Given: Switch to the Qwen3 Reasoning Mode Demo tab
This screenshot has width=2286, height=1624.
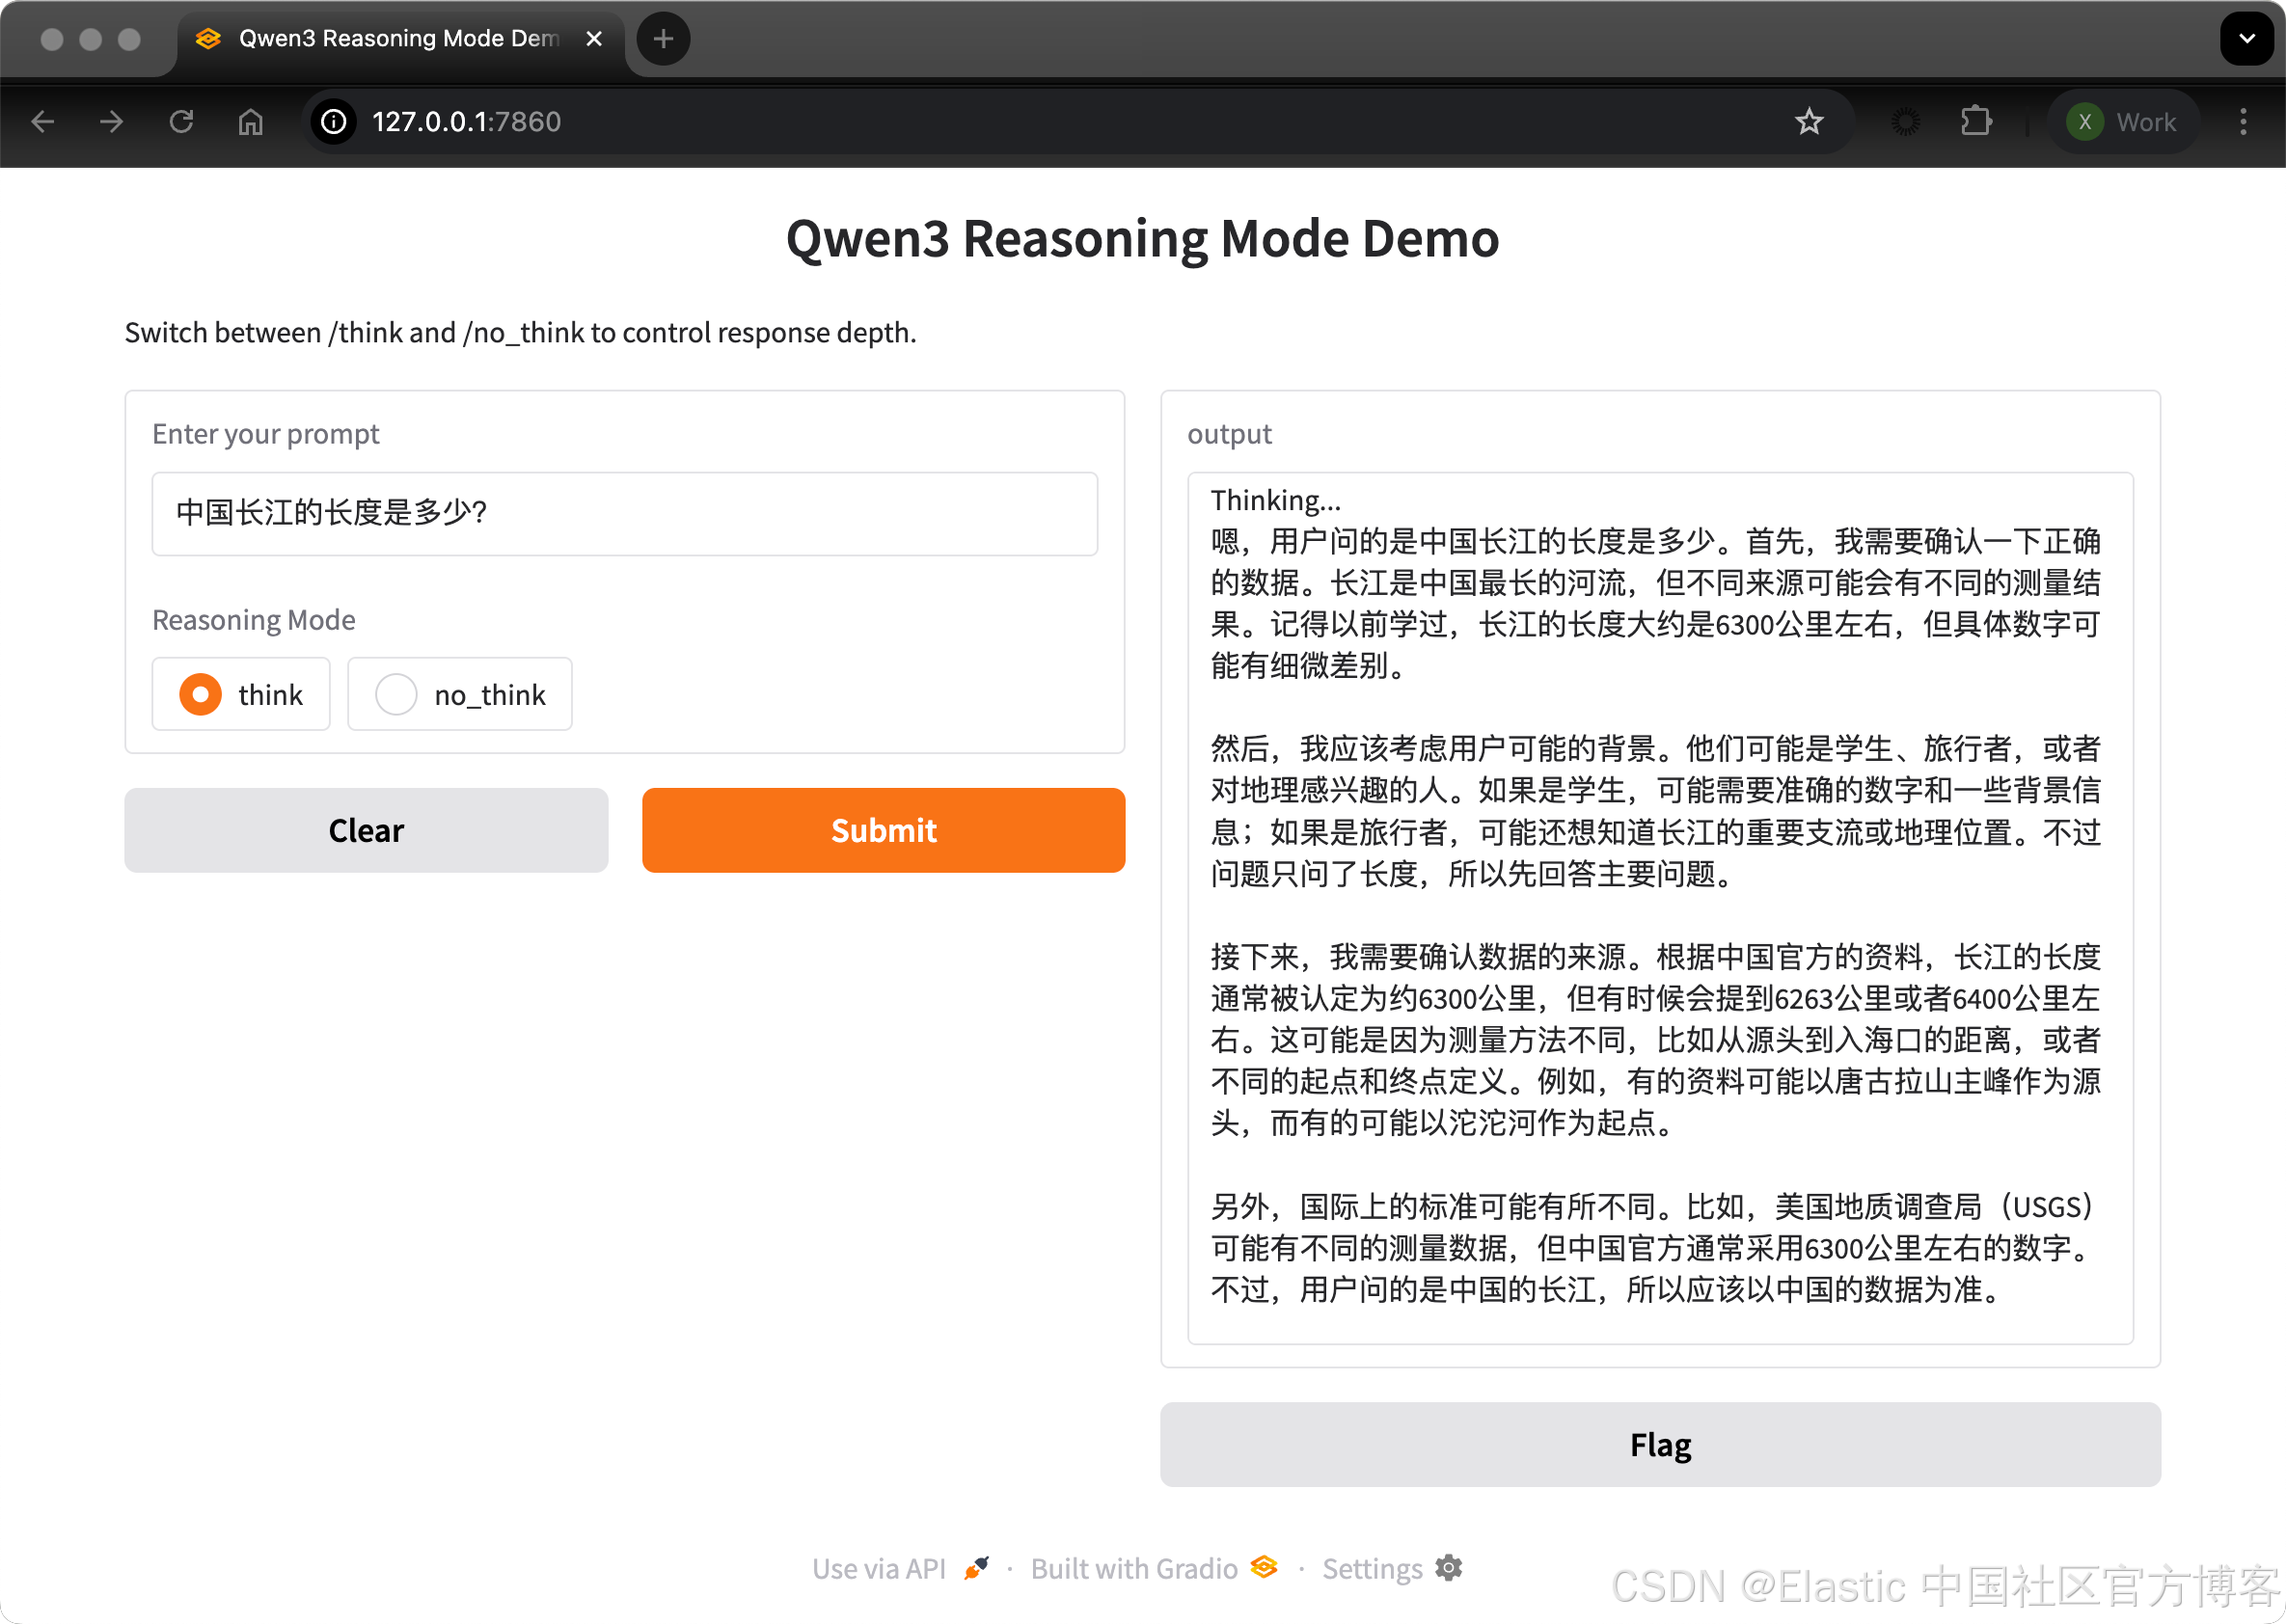Looking at the screenshot, I should click(x=400, y=39).
